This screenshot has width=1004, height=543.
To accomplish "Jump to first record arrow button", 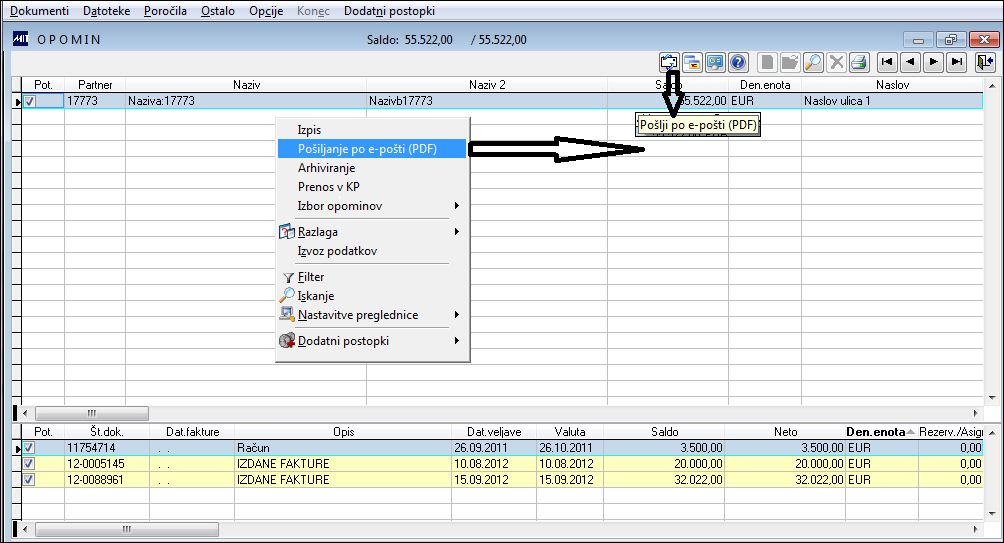I will (x=887, y=62).
